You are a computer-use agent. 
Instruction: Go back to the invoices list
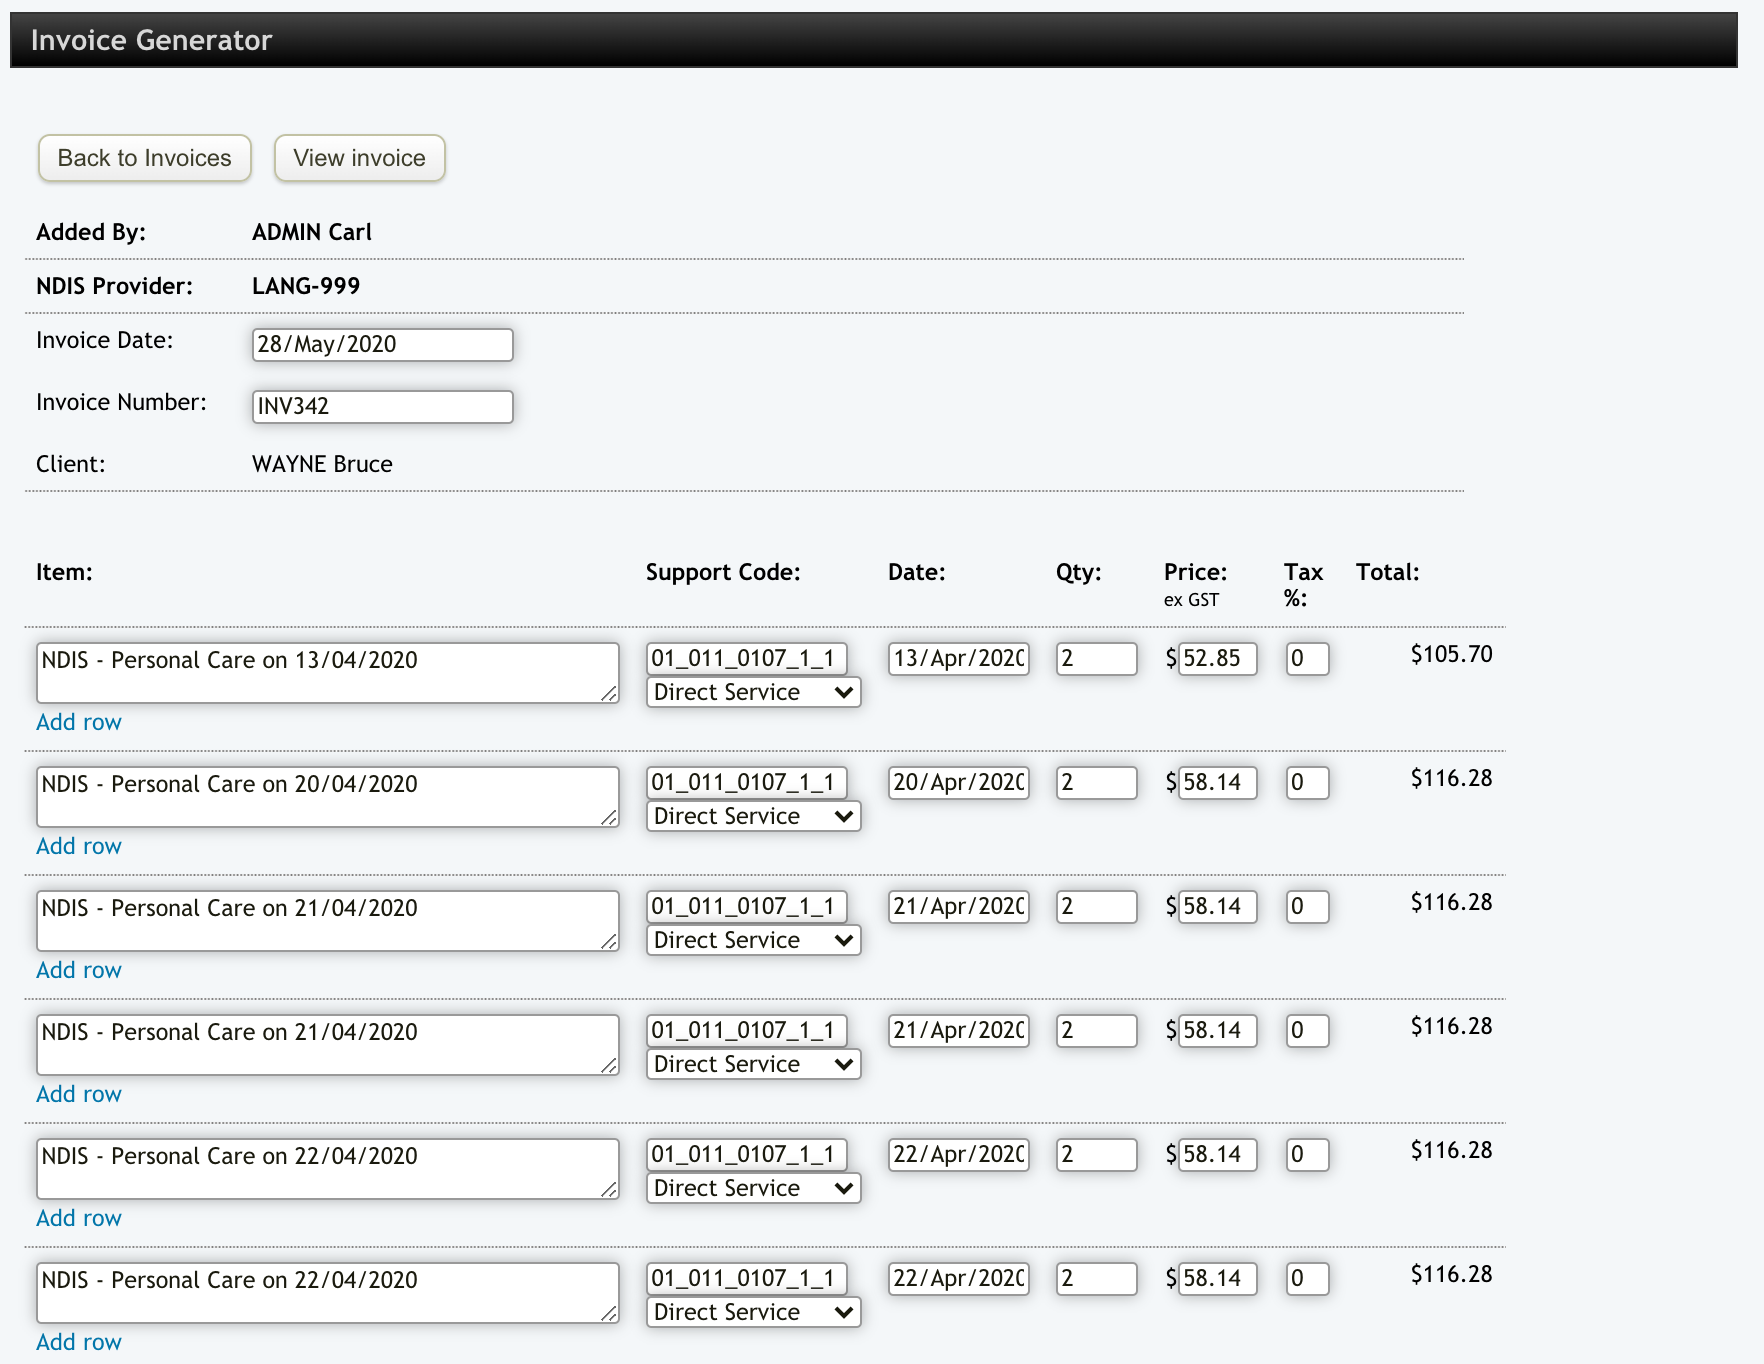click(x=145, y=158)
